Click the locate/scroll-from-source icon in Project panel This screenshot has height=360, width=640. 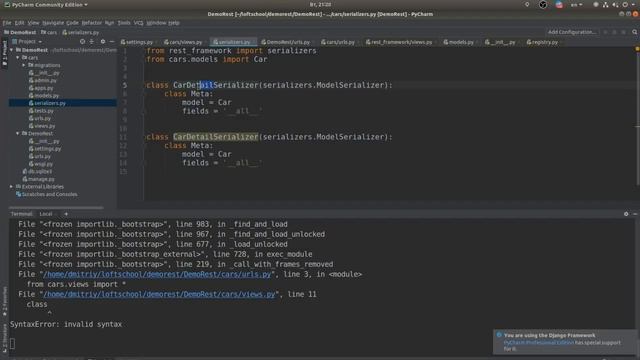pos(82,42)
